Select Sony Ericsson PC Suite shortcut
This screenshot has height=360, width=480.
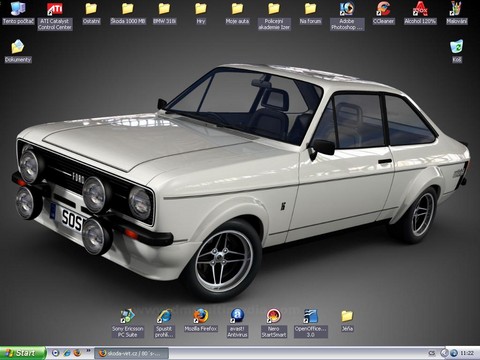(x=128, y=323)
